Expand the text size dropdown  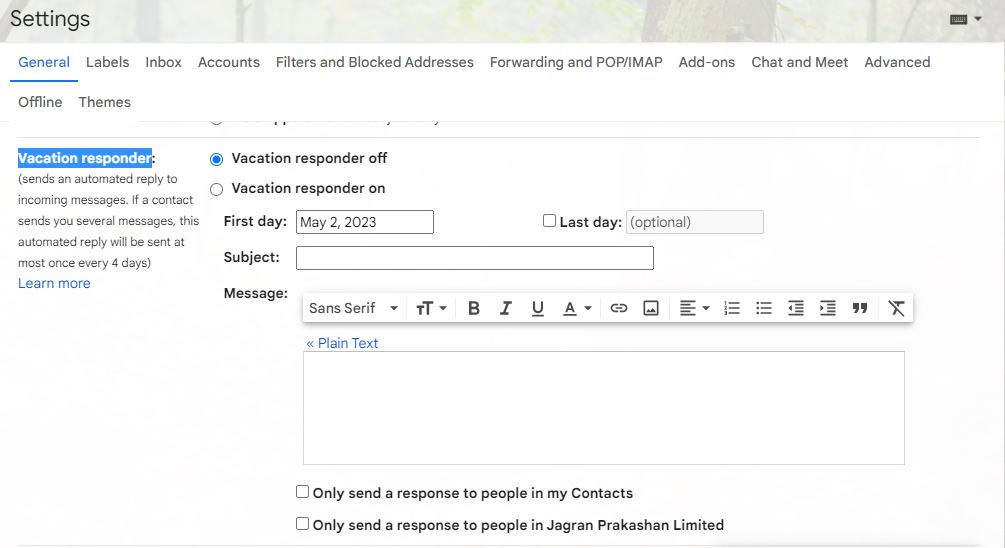[x=431, y=308]
